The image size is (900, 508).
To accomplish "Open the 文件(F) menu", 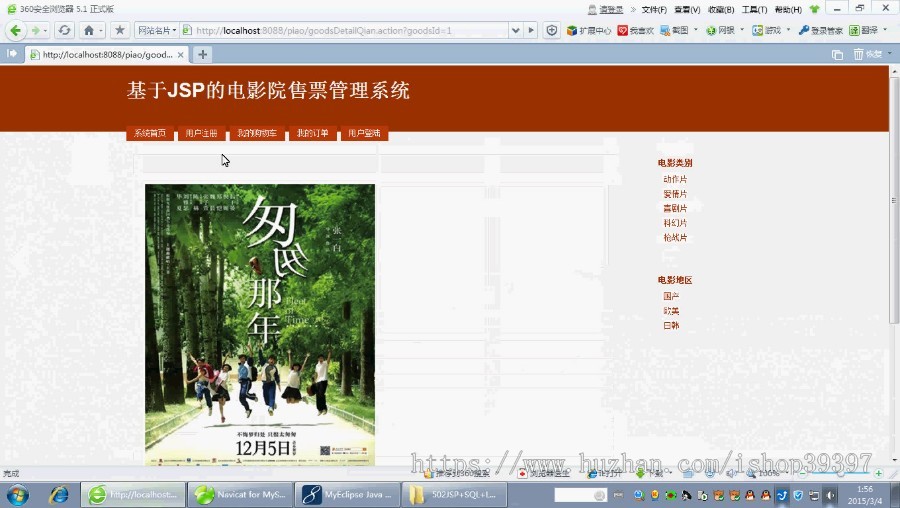I will point(654,9).
